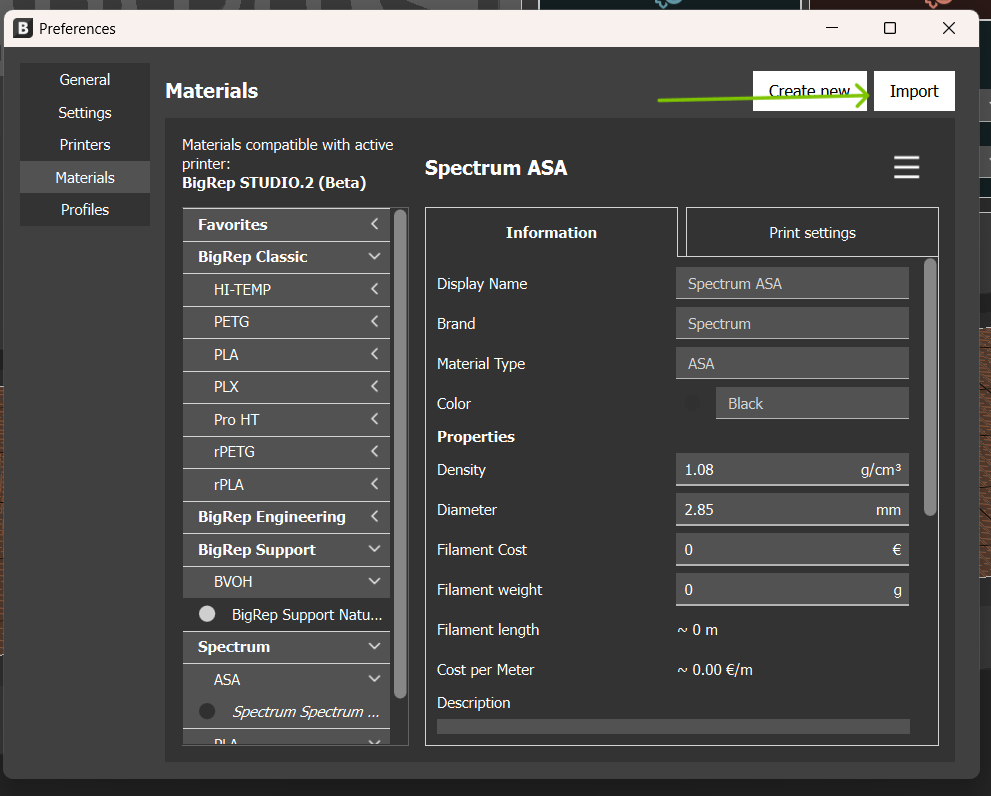Image resolution: width=991 pixels, height=796 pixels.
Task: Edit the Diameter value field
Action: point(792,510)
